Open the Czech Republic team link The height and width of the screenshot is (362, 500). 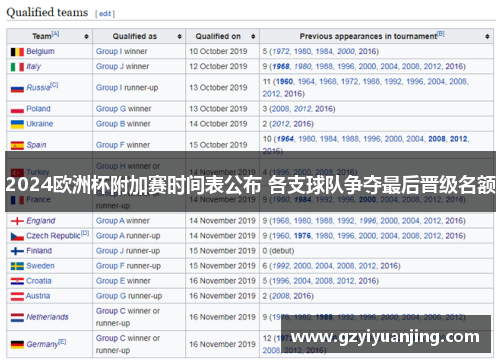coord(53,236)
